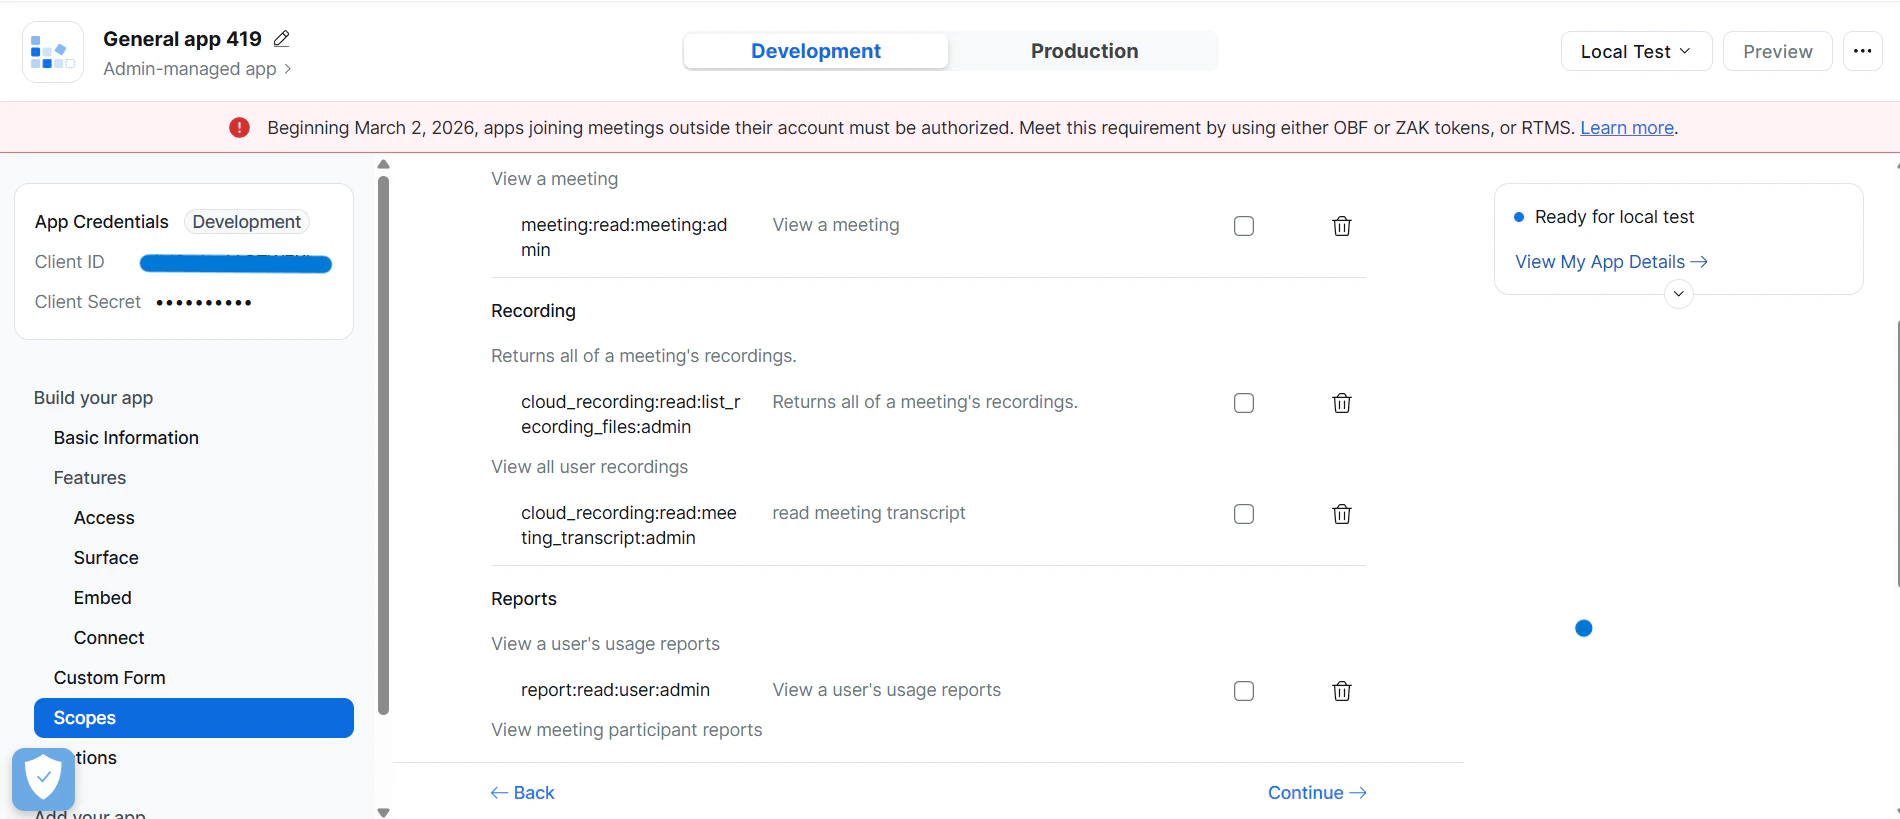Open Basic Information in the sidebar
Image resolution: width=1900 pixels, height=819 pixels.
coord(126,438)
